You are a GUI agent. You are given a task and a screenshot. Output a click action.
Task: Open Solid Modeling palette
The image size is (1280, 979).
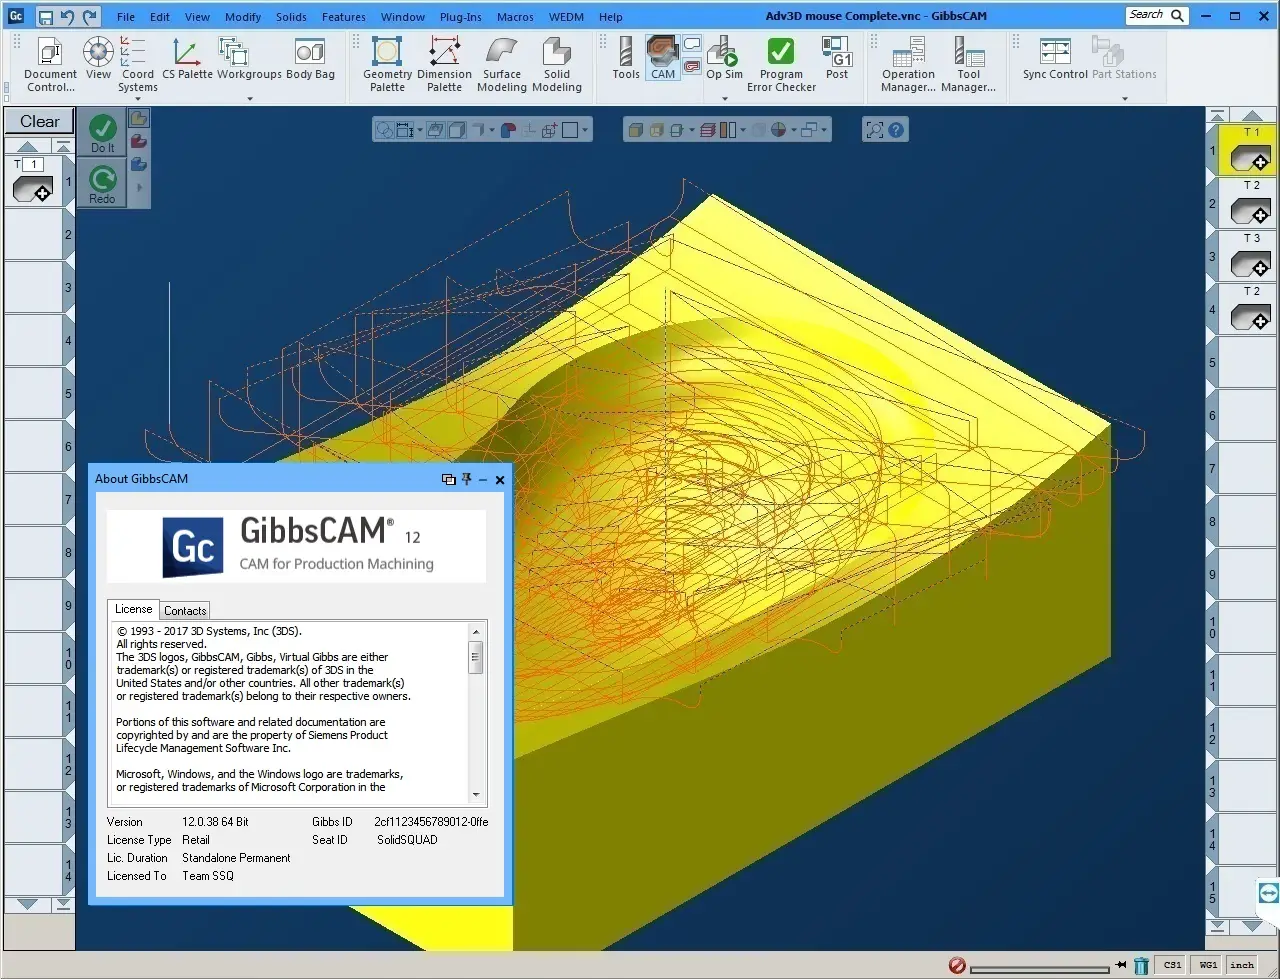(557, 64)
